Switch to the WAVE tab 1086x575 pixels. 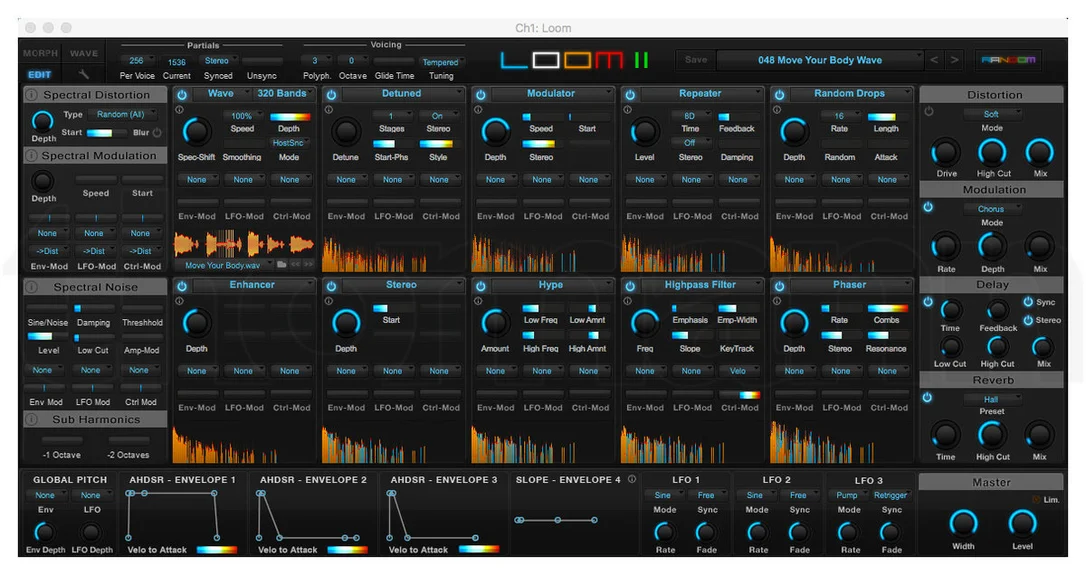coord(84,53)
